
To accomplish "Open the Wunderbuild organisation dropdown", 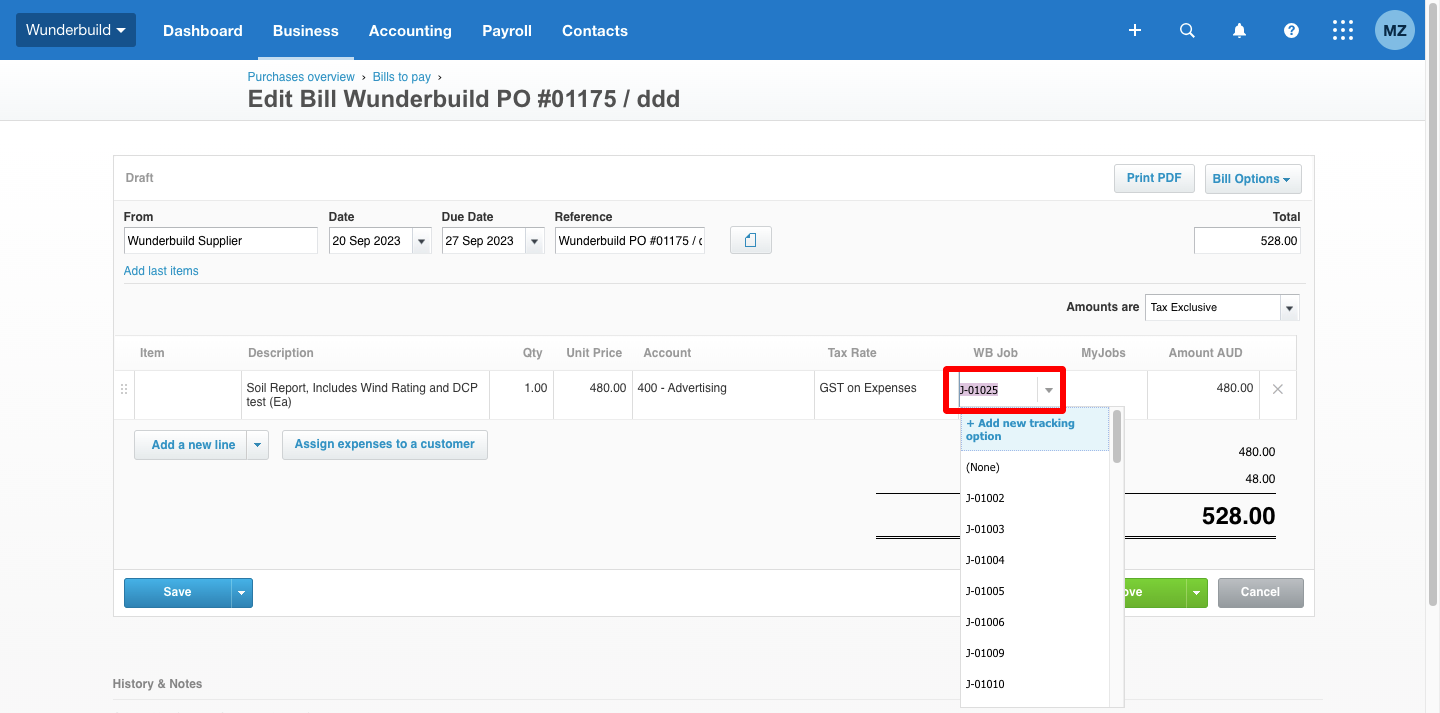I will tap(76, 30).
